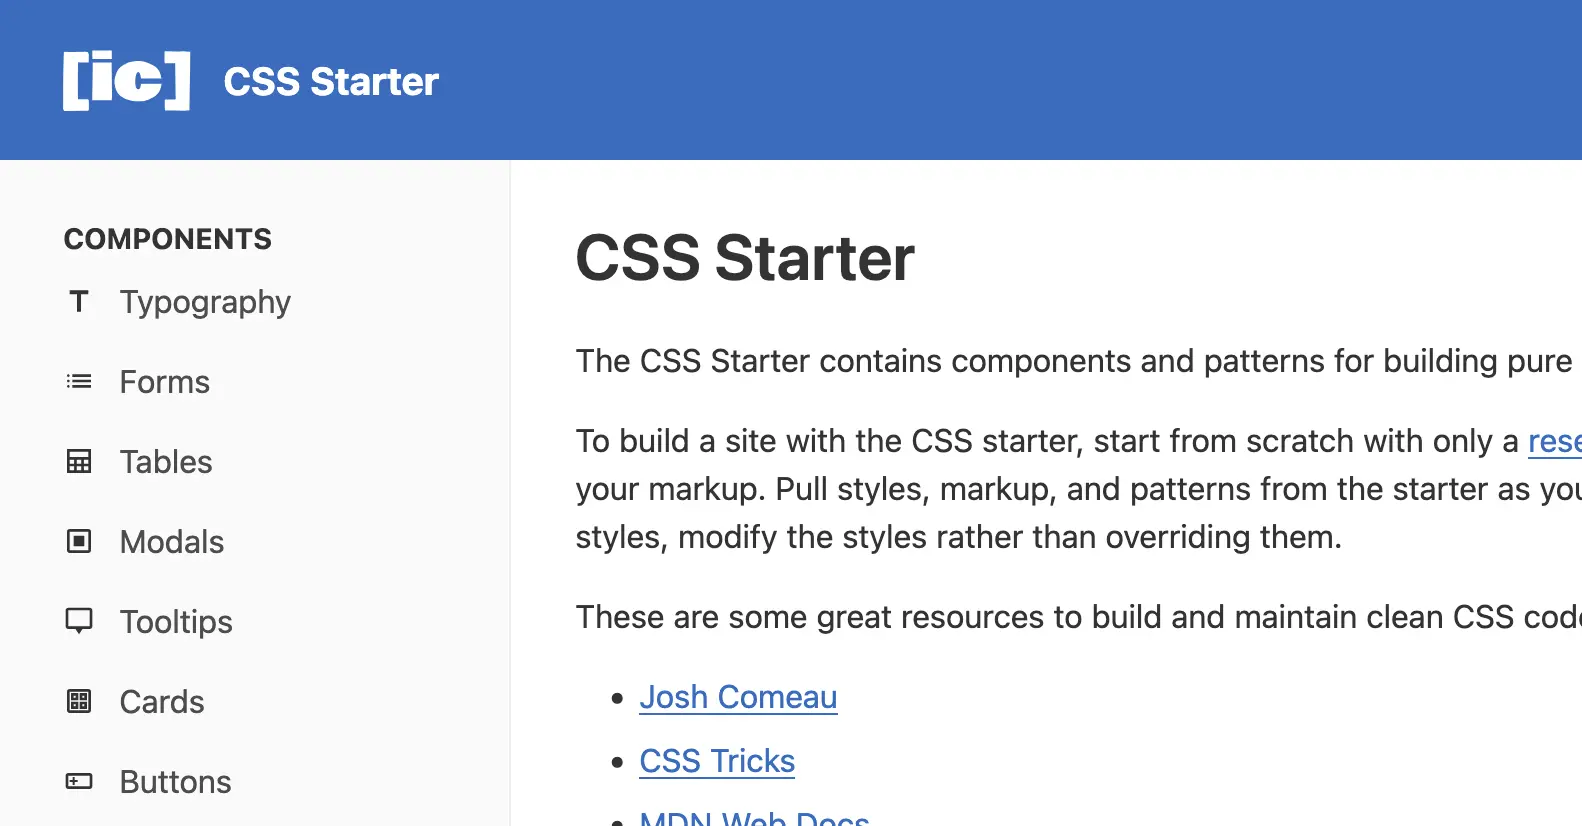Click the Forms list icon
The height and width of the screenshot is (826, 1582).
point(78,381)
